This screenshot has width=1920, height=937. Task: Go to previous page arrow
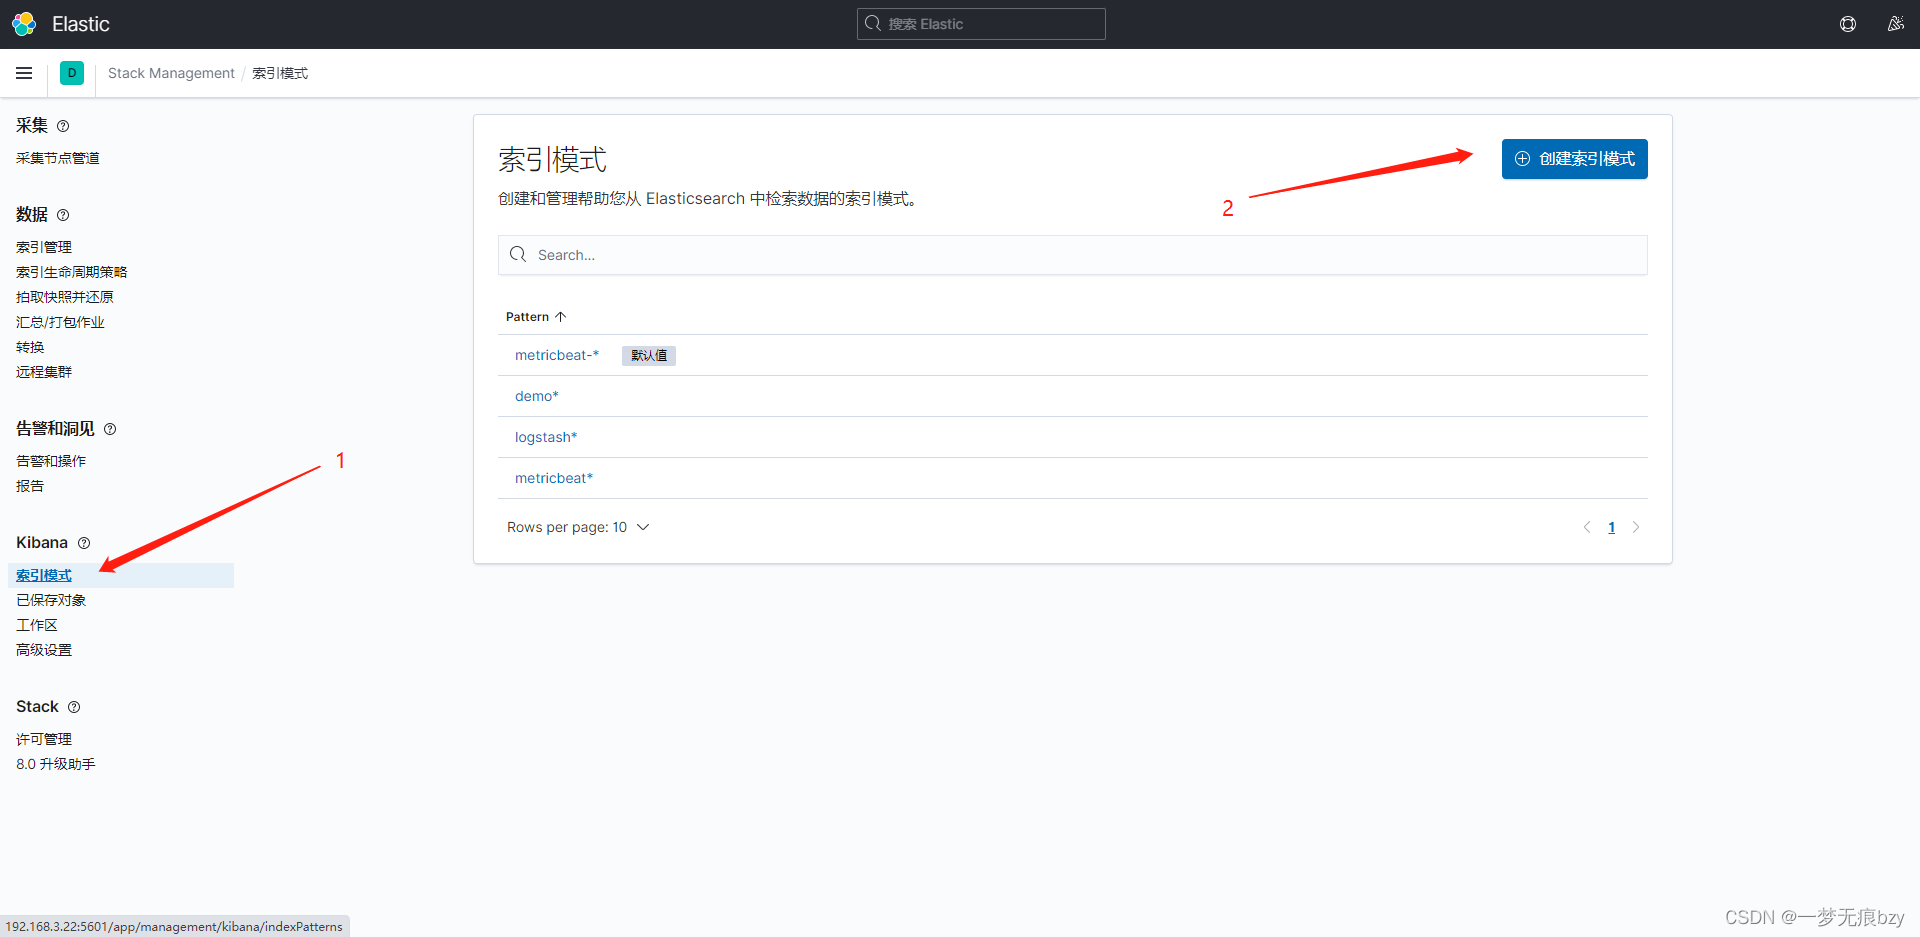(1587, 527)
